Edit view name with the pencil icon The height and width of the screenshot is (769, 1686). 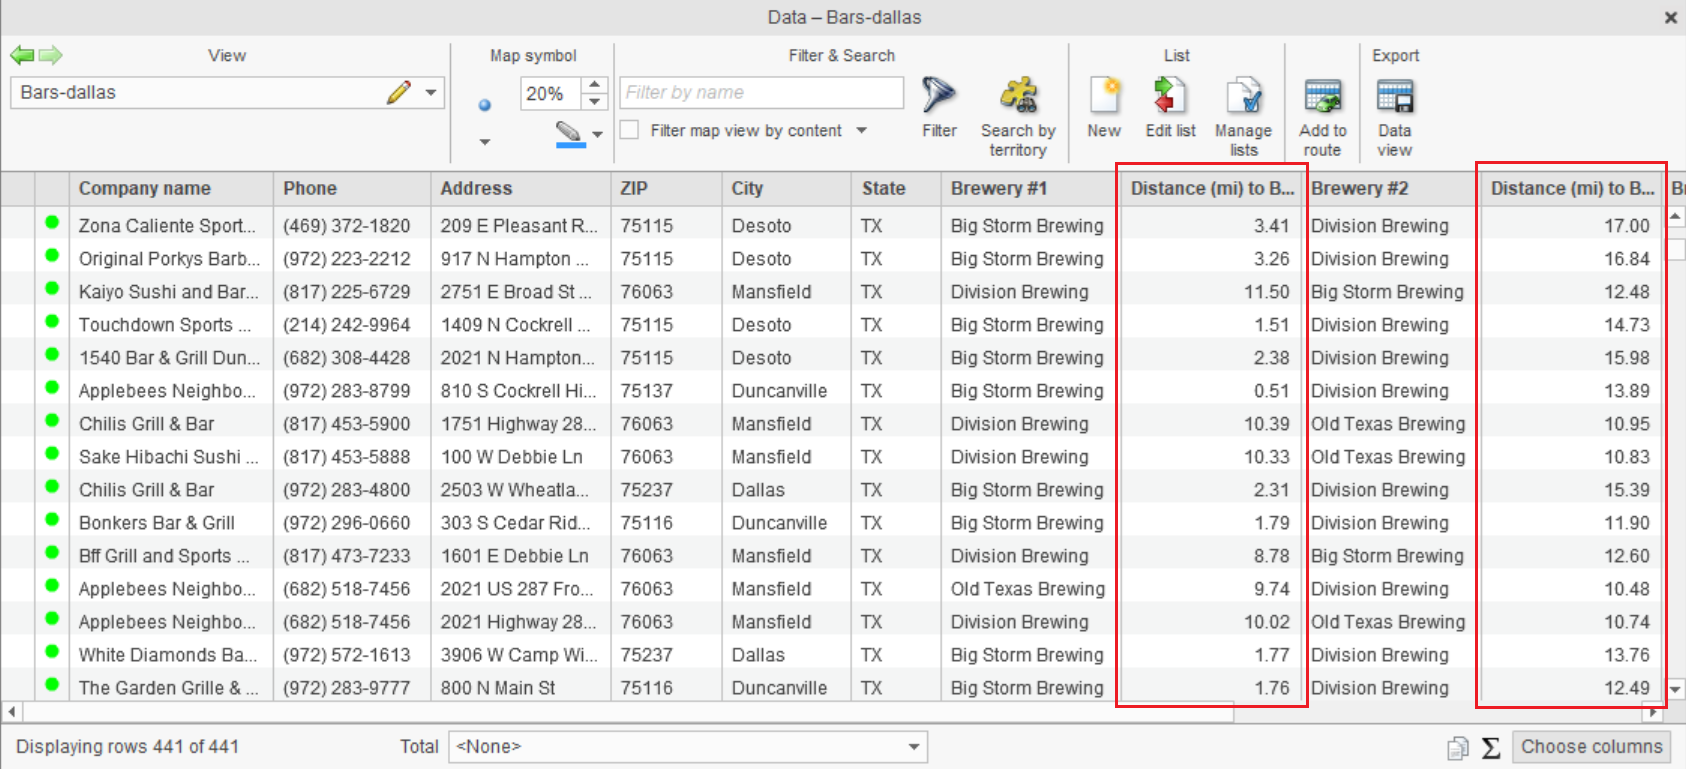[399, 92]
